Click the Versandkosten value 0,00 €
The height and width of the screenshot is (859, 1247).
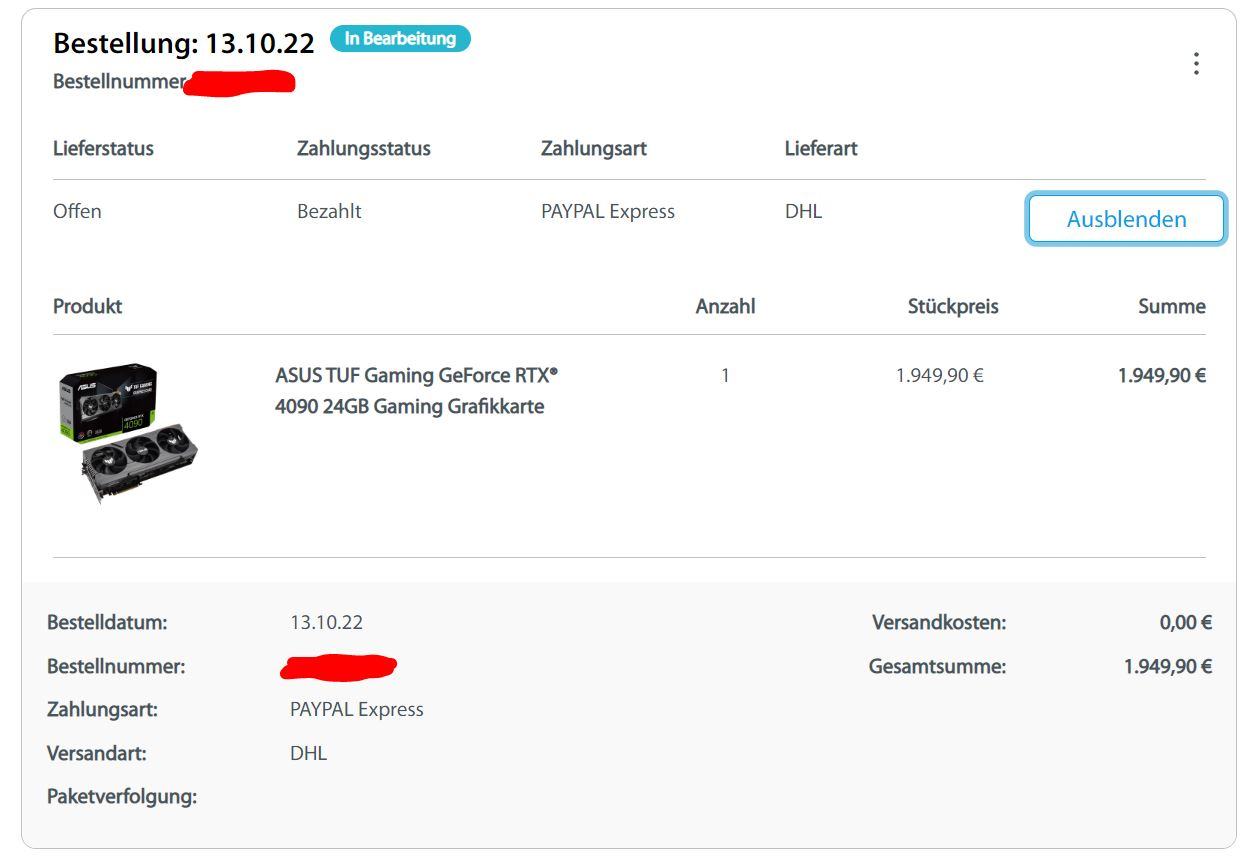click(x=1185, y=622)
